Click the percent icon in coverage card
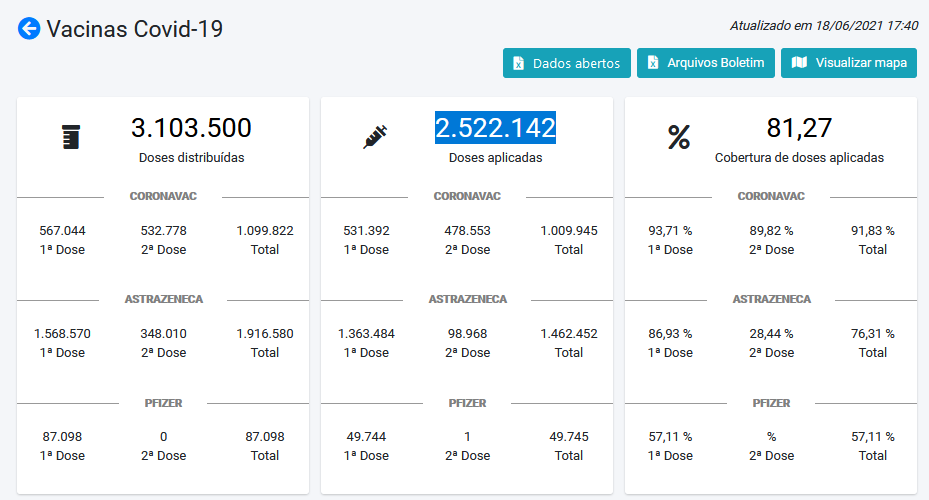The width and height of the screenshot is (929, 500). pos(679,138)
